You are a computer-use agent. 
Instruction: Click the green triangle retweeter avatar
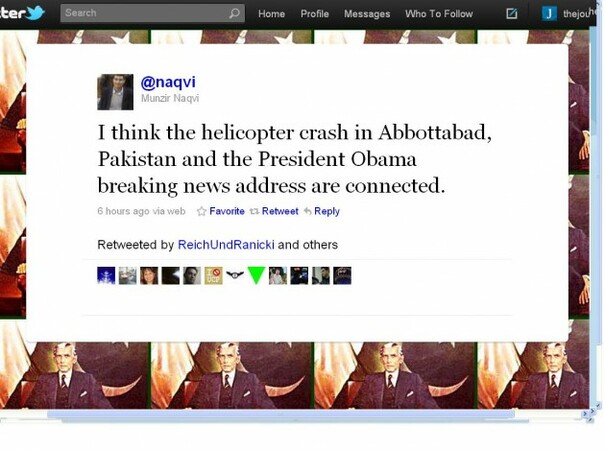coord(256,275)
